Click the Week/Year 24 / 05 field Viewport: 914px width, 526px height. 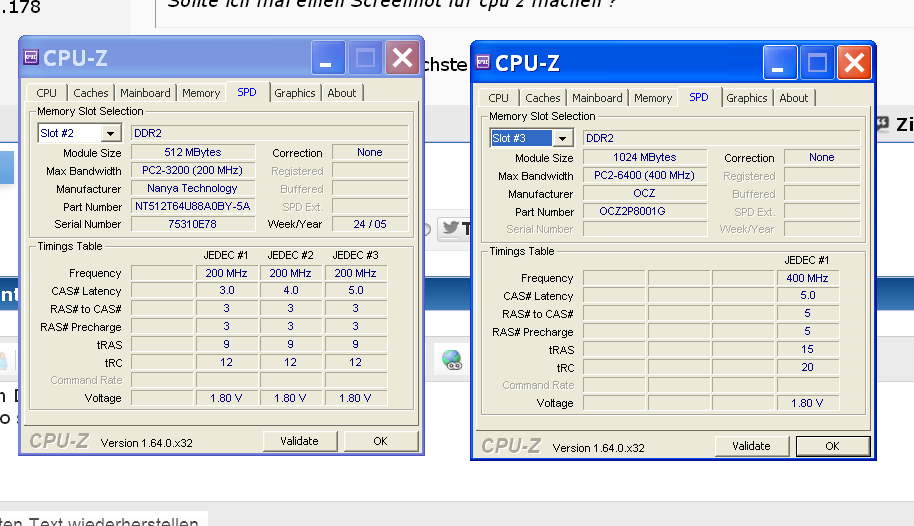(370, 224)
